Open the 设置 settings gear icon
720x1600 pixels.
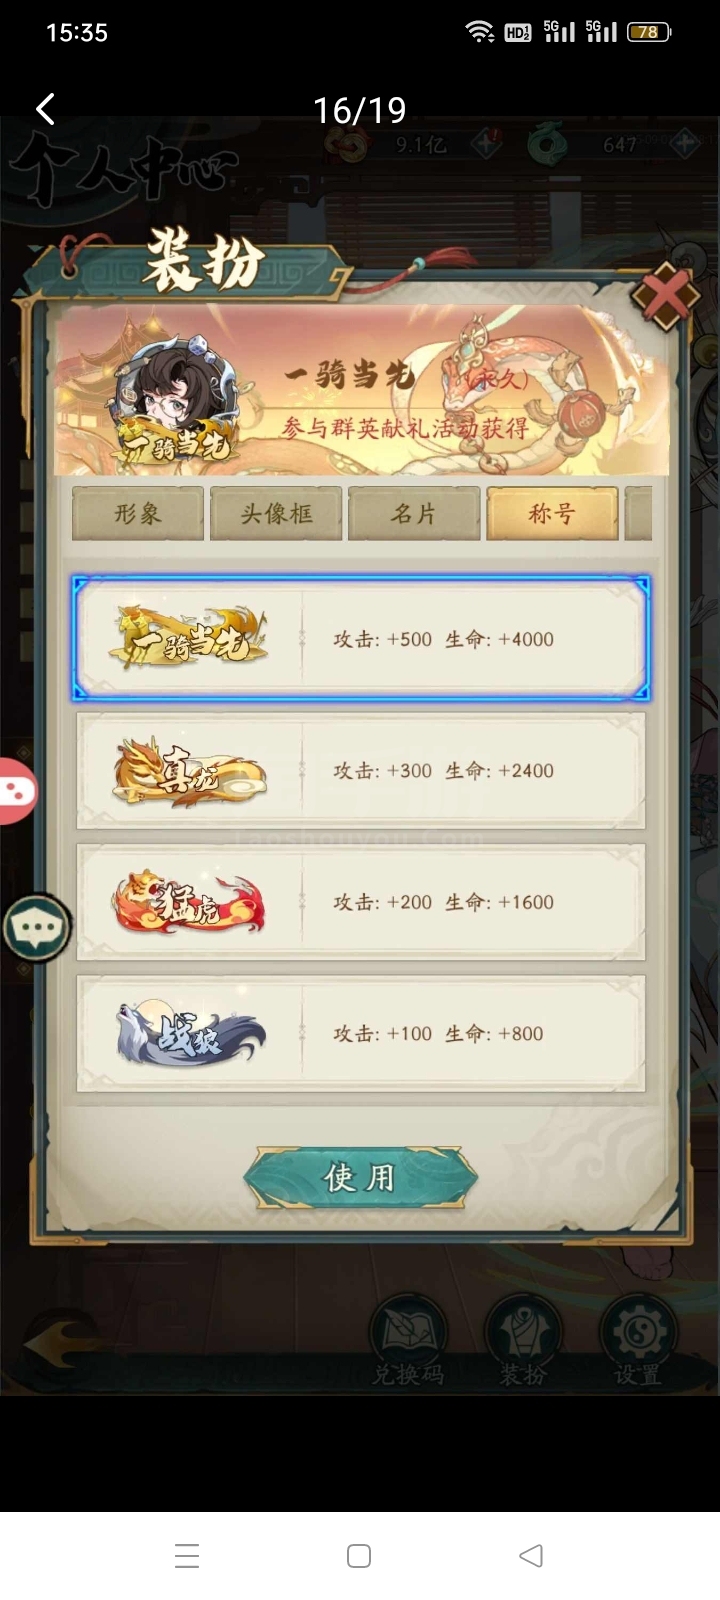pyautogui.click(x=637, y=1340)
